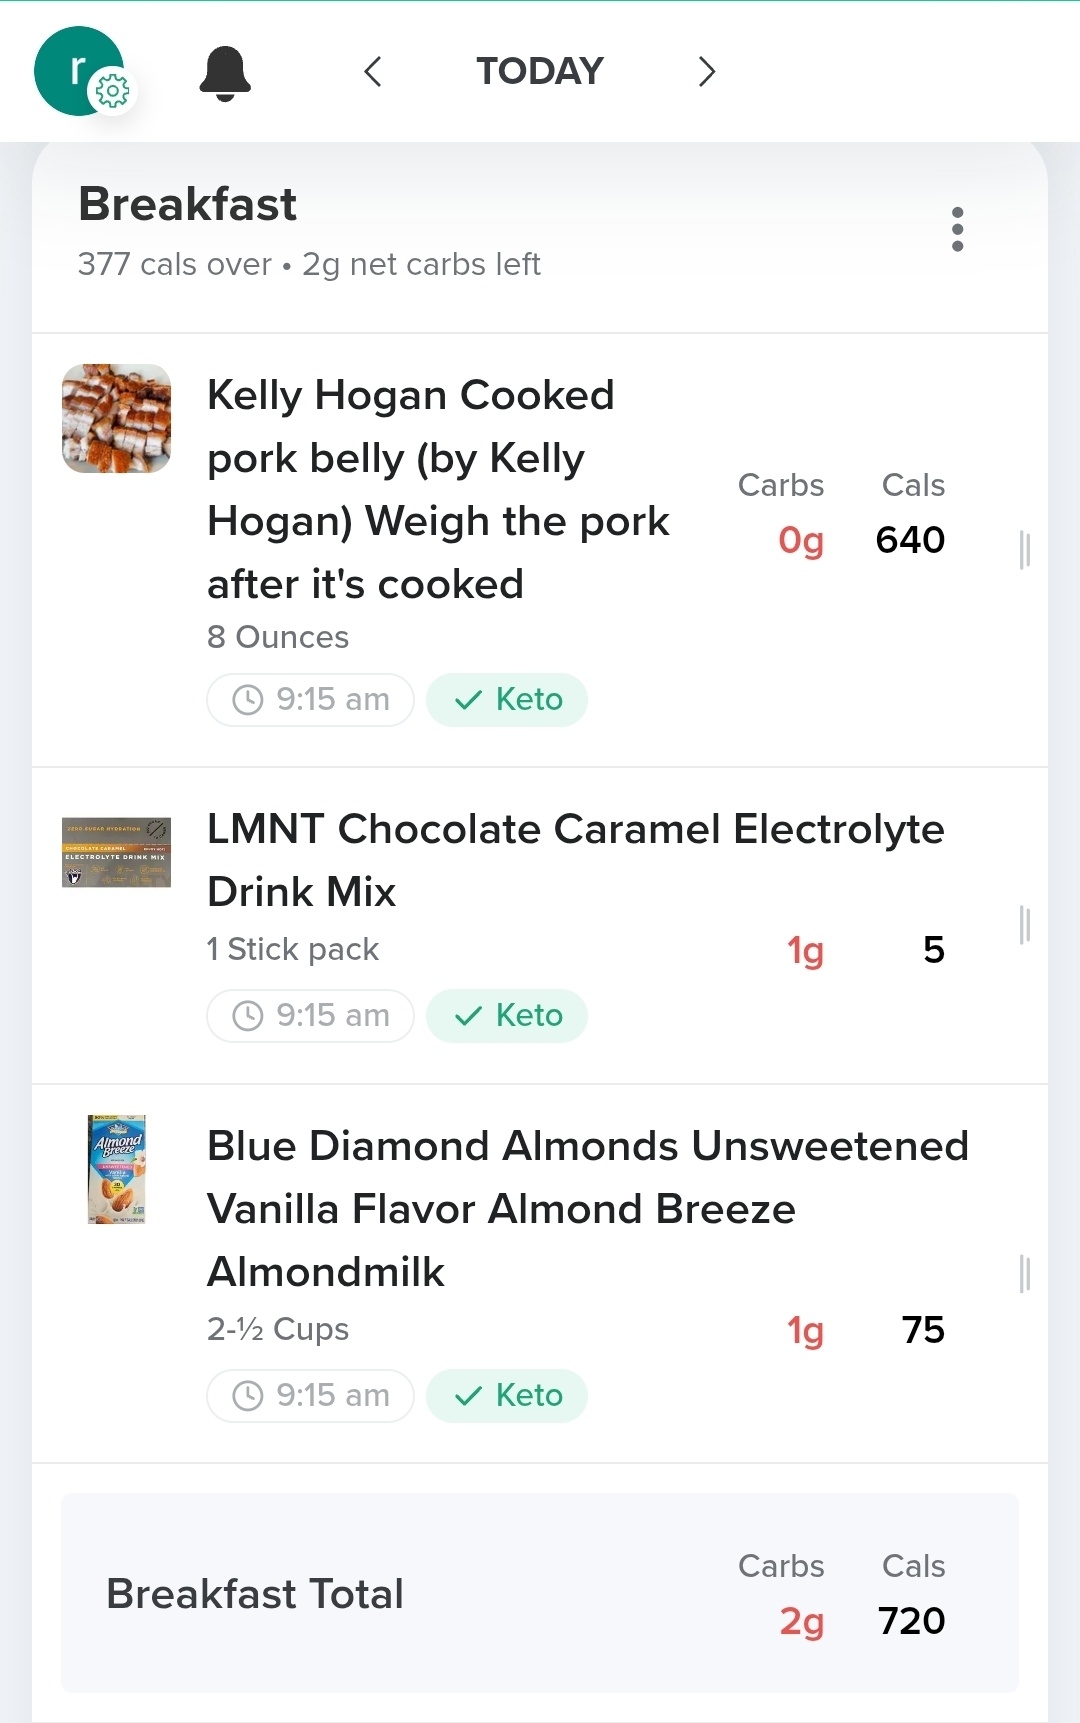This screenshot has height=1723, width=1080.
Task: Toggle the Keto tag on LMNT drink mix
Action: 507,1016
